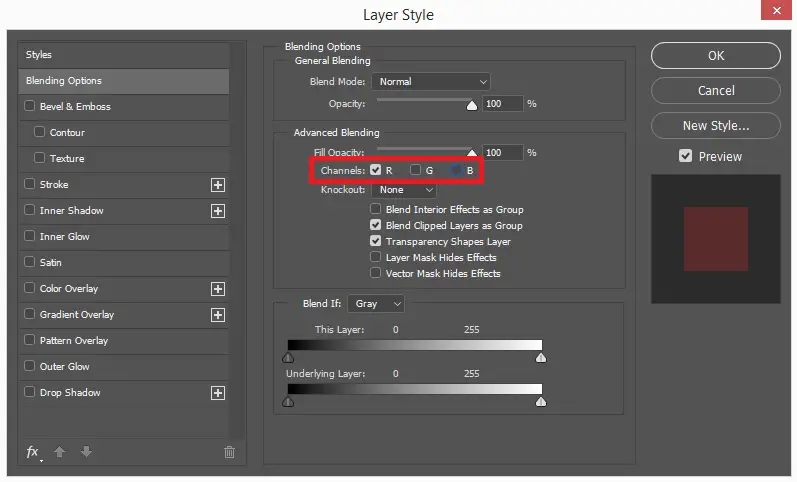This screenshot has width=797, height=482.
Task: Enable Bevel & Emboss checkbox
Action: (x=29, y=106)
